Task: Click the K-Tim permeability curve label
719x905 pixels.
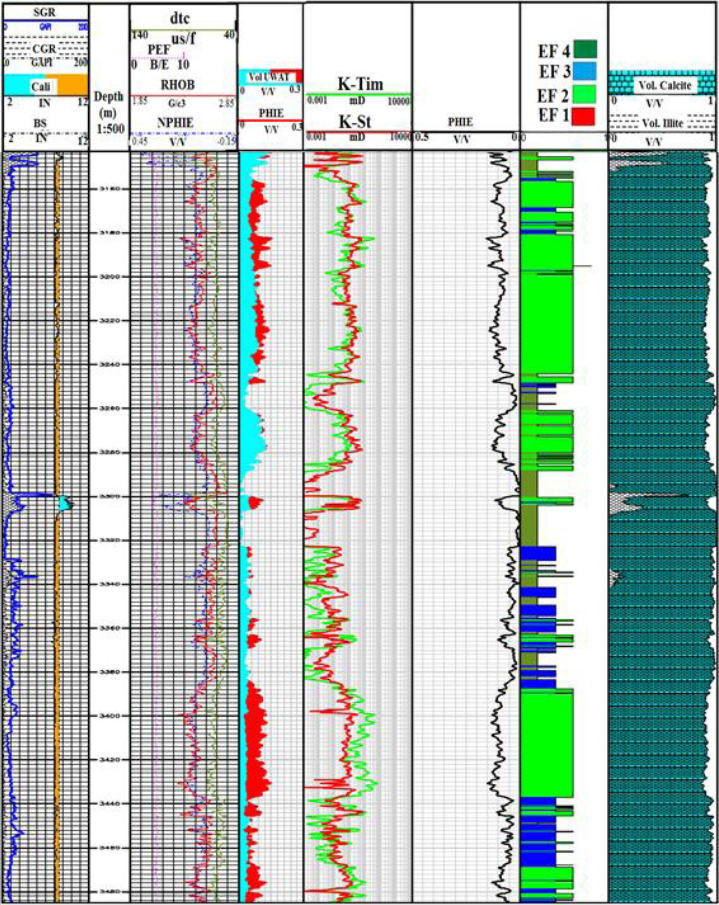Action: [357, 85]
